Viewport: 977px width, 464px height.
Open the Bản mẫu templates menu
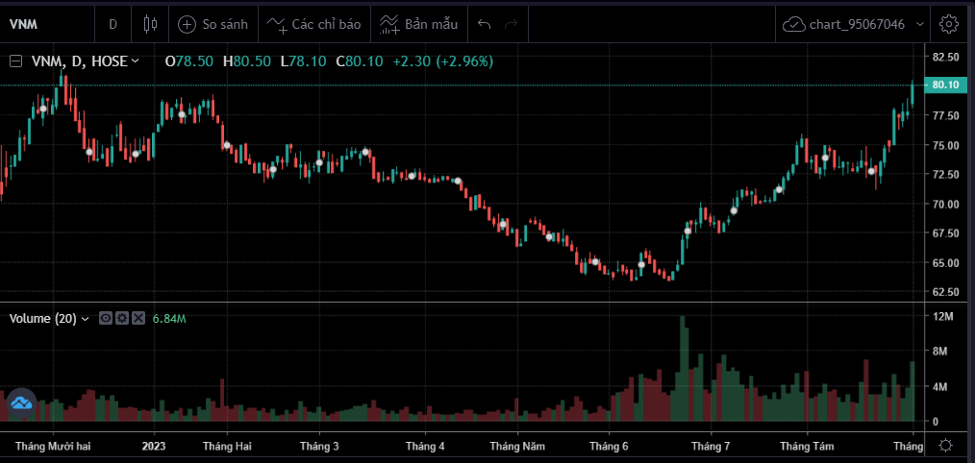(418, 23)
